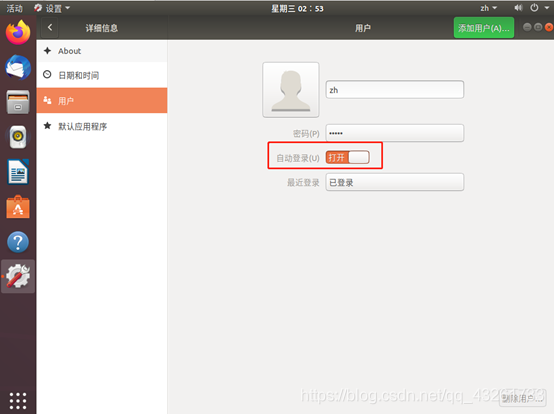Open the power system menu icon
The image size is (554, 414).
[x=534, y=7]
